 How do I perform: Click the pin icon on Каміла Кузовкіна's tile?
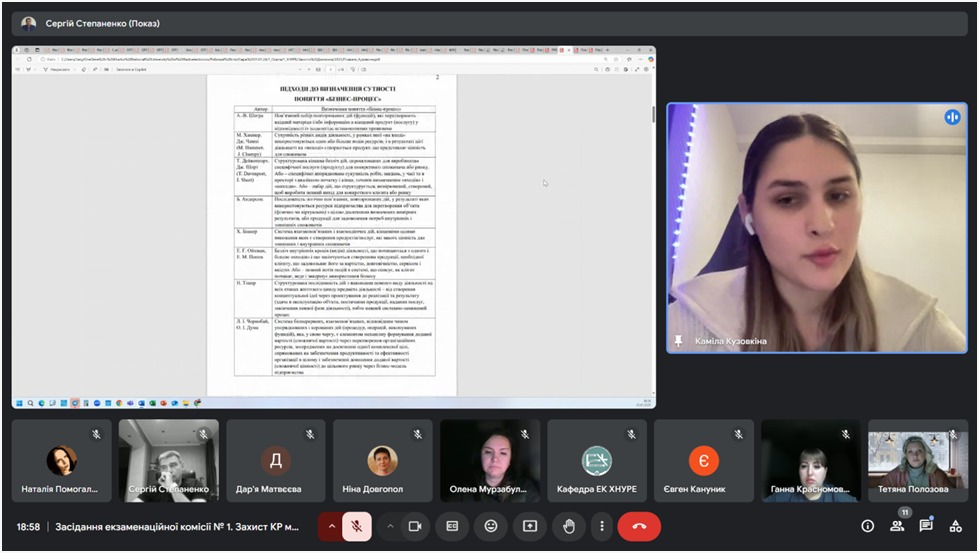click(x=680, y=341)
